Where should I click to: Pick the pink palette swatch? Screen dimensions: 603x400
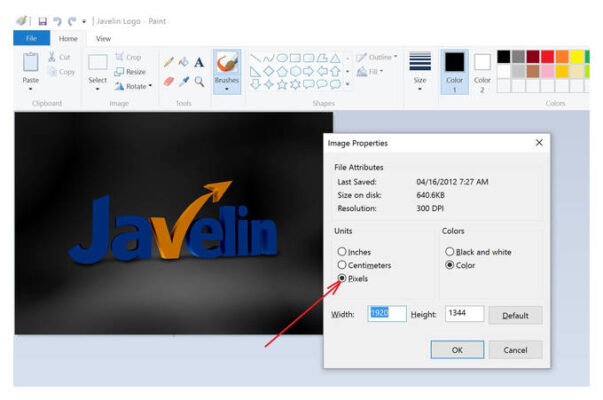click(x=548, y=71)
